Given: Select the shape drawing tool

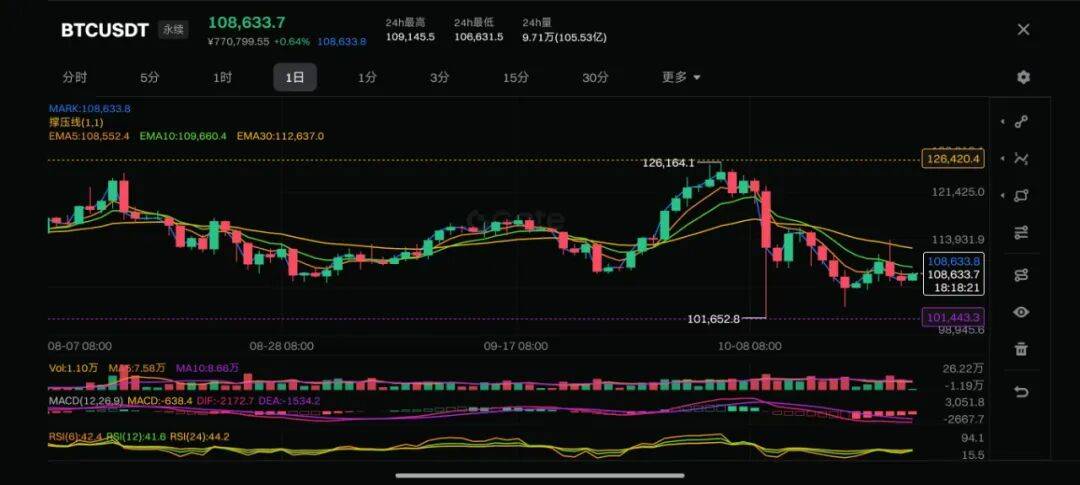Looking at the screenshot, I should (1021, 196).
